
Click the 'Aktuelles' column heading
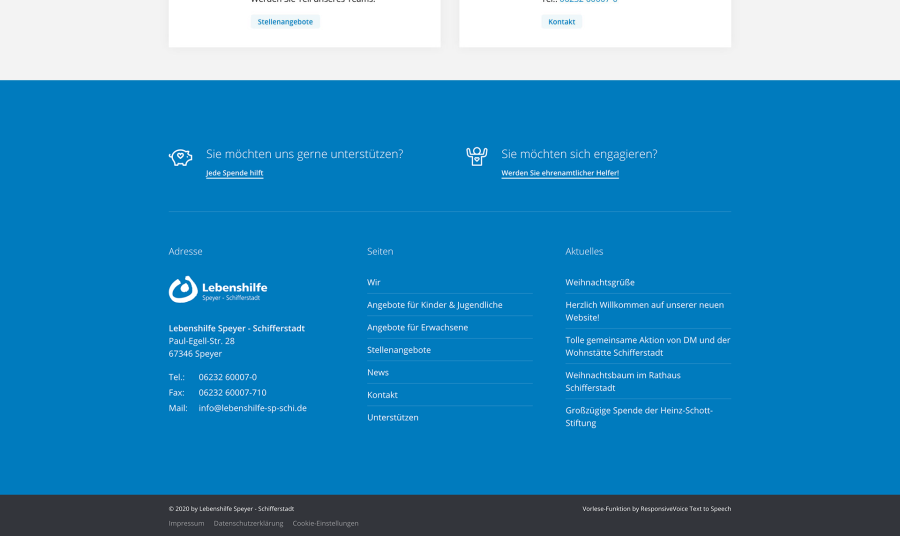(x=584, y=251)
